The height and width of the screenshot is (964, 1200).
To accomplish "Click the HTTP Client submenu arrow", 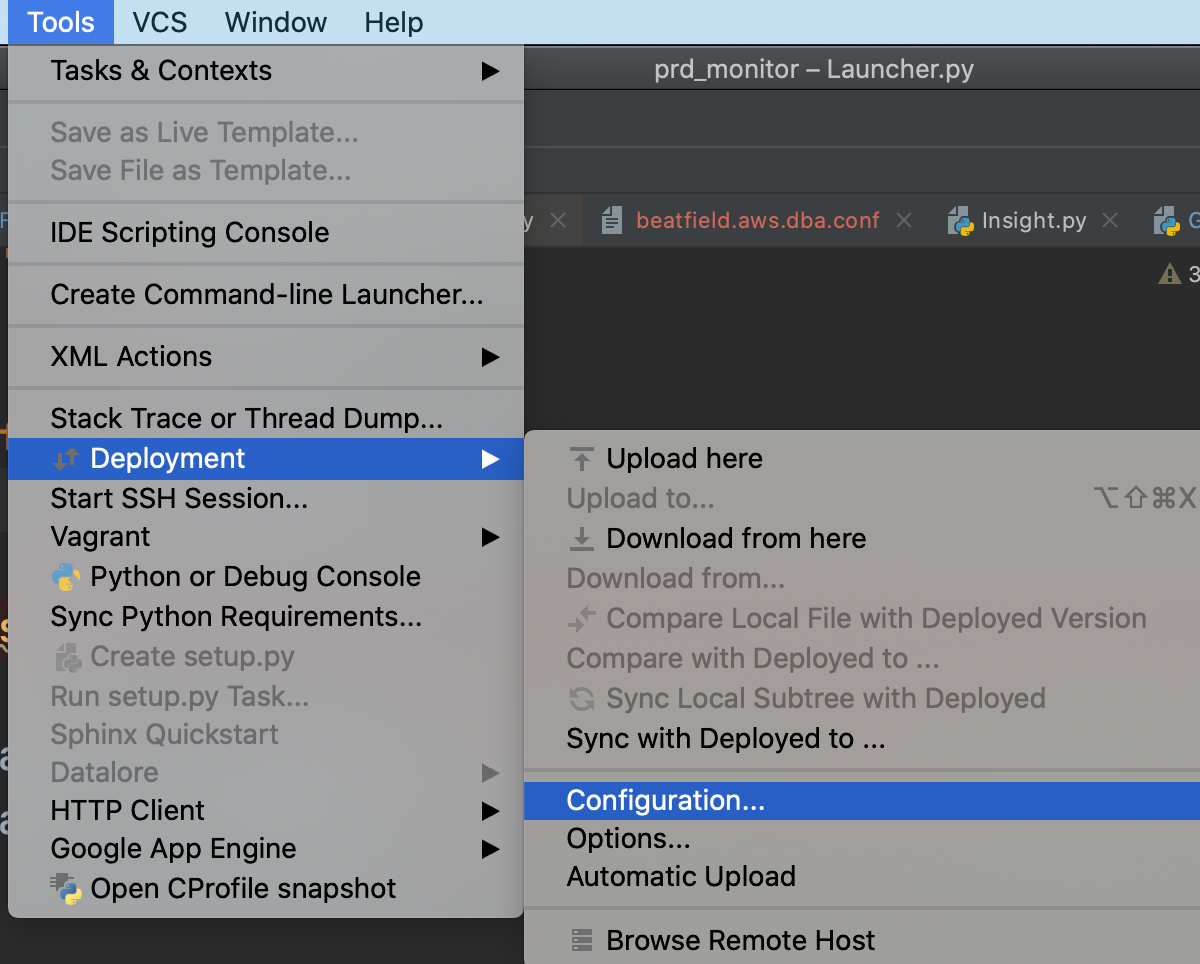I will tap(490, 811).
